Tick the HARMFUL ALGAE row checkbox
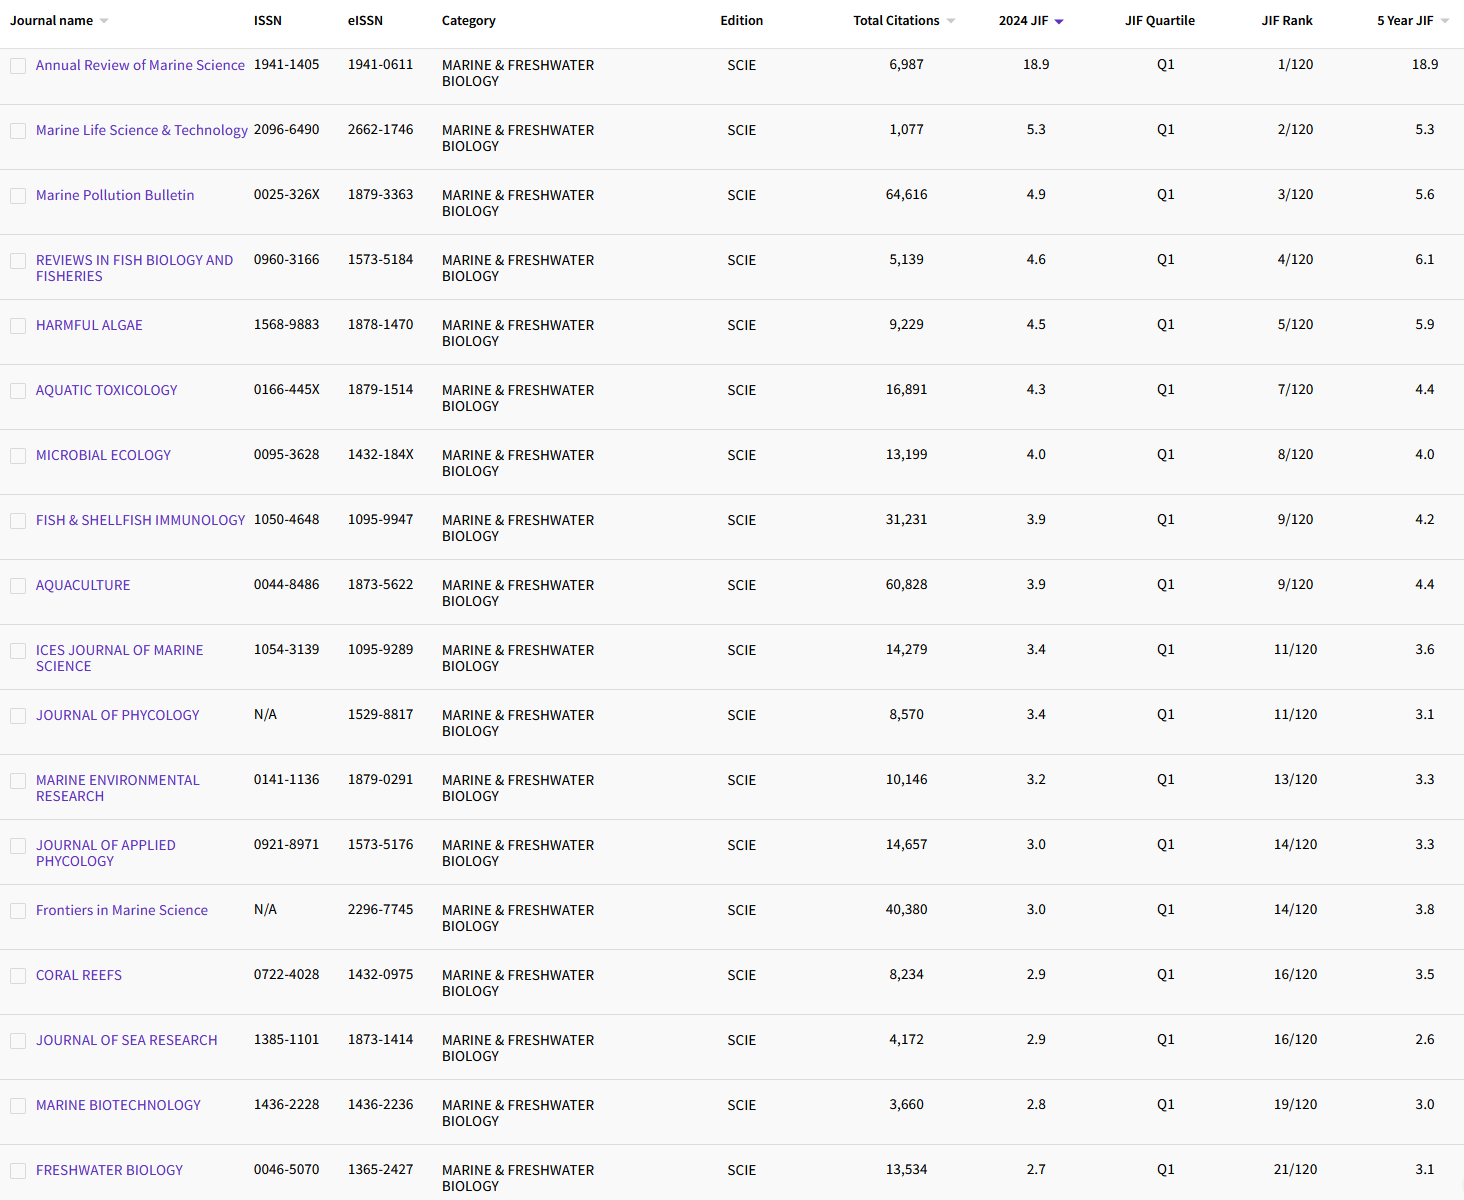Image resolution: width=1464 pixels, height=1200 pixels. point(18,326)
